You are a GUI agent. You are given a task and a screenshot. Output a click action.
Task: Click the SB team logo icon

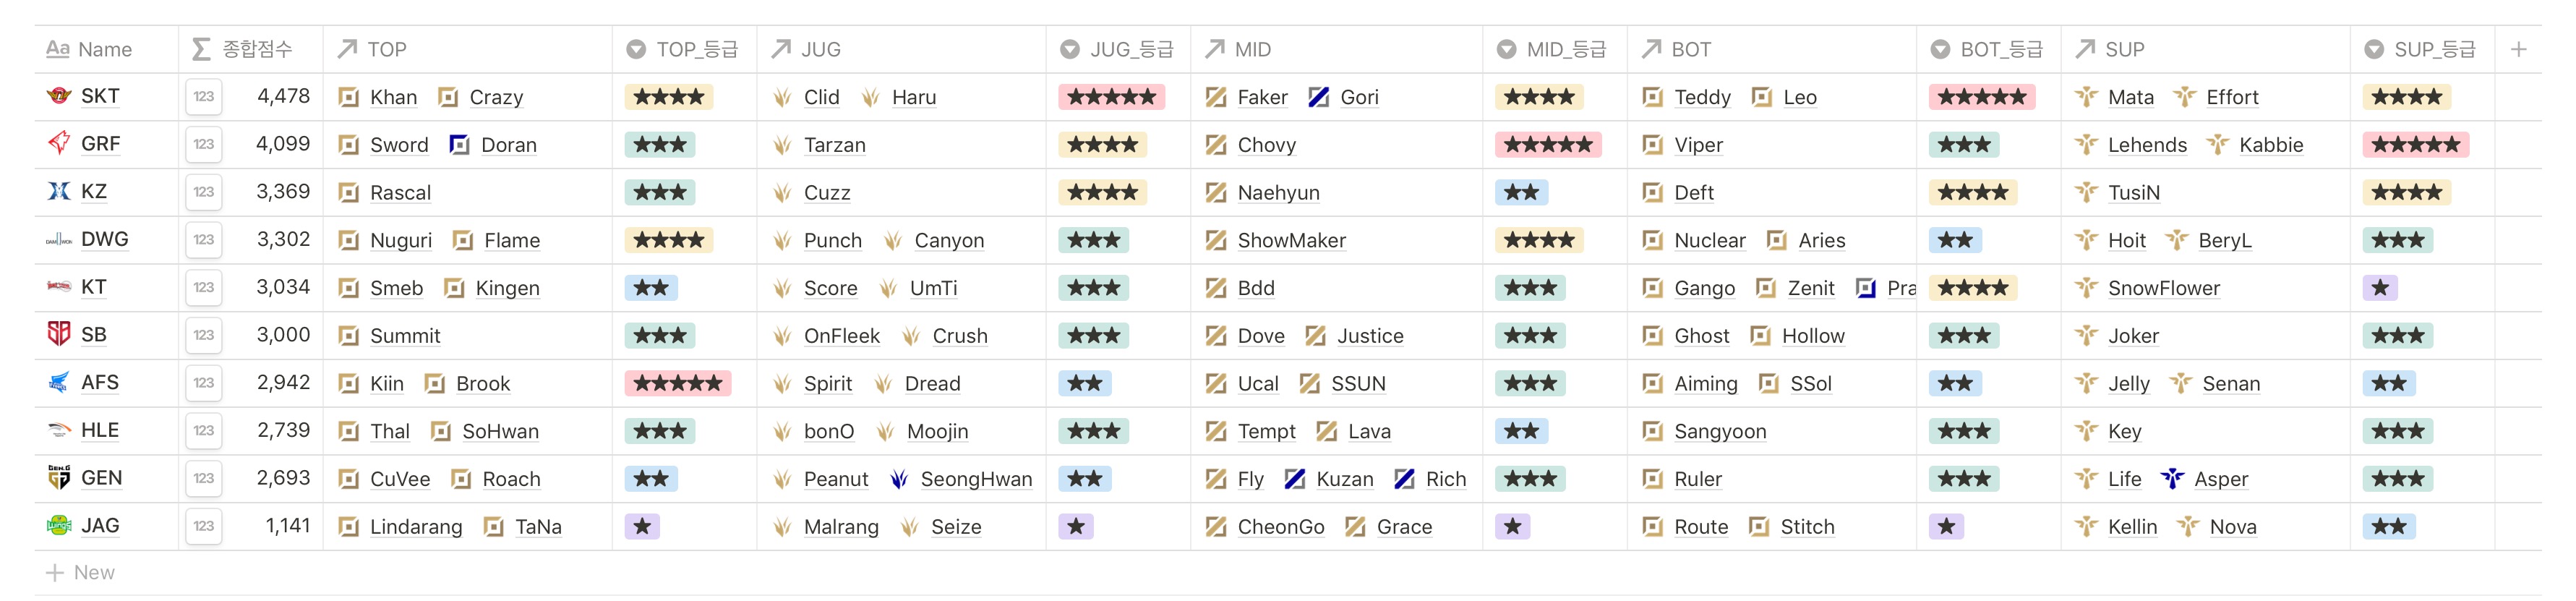[59, 334]
